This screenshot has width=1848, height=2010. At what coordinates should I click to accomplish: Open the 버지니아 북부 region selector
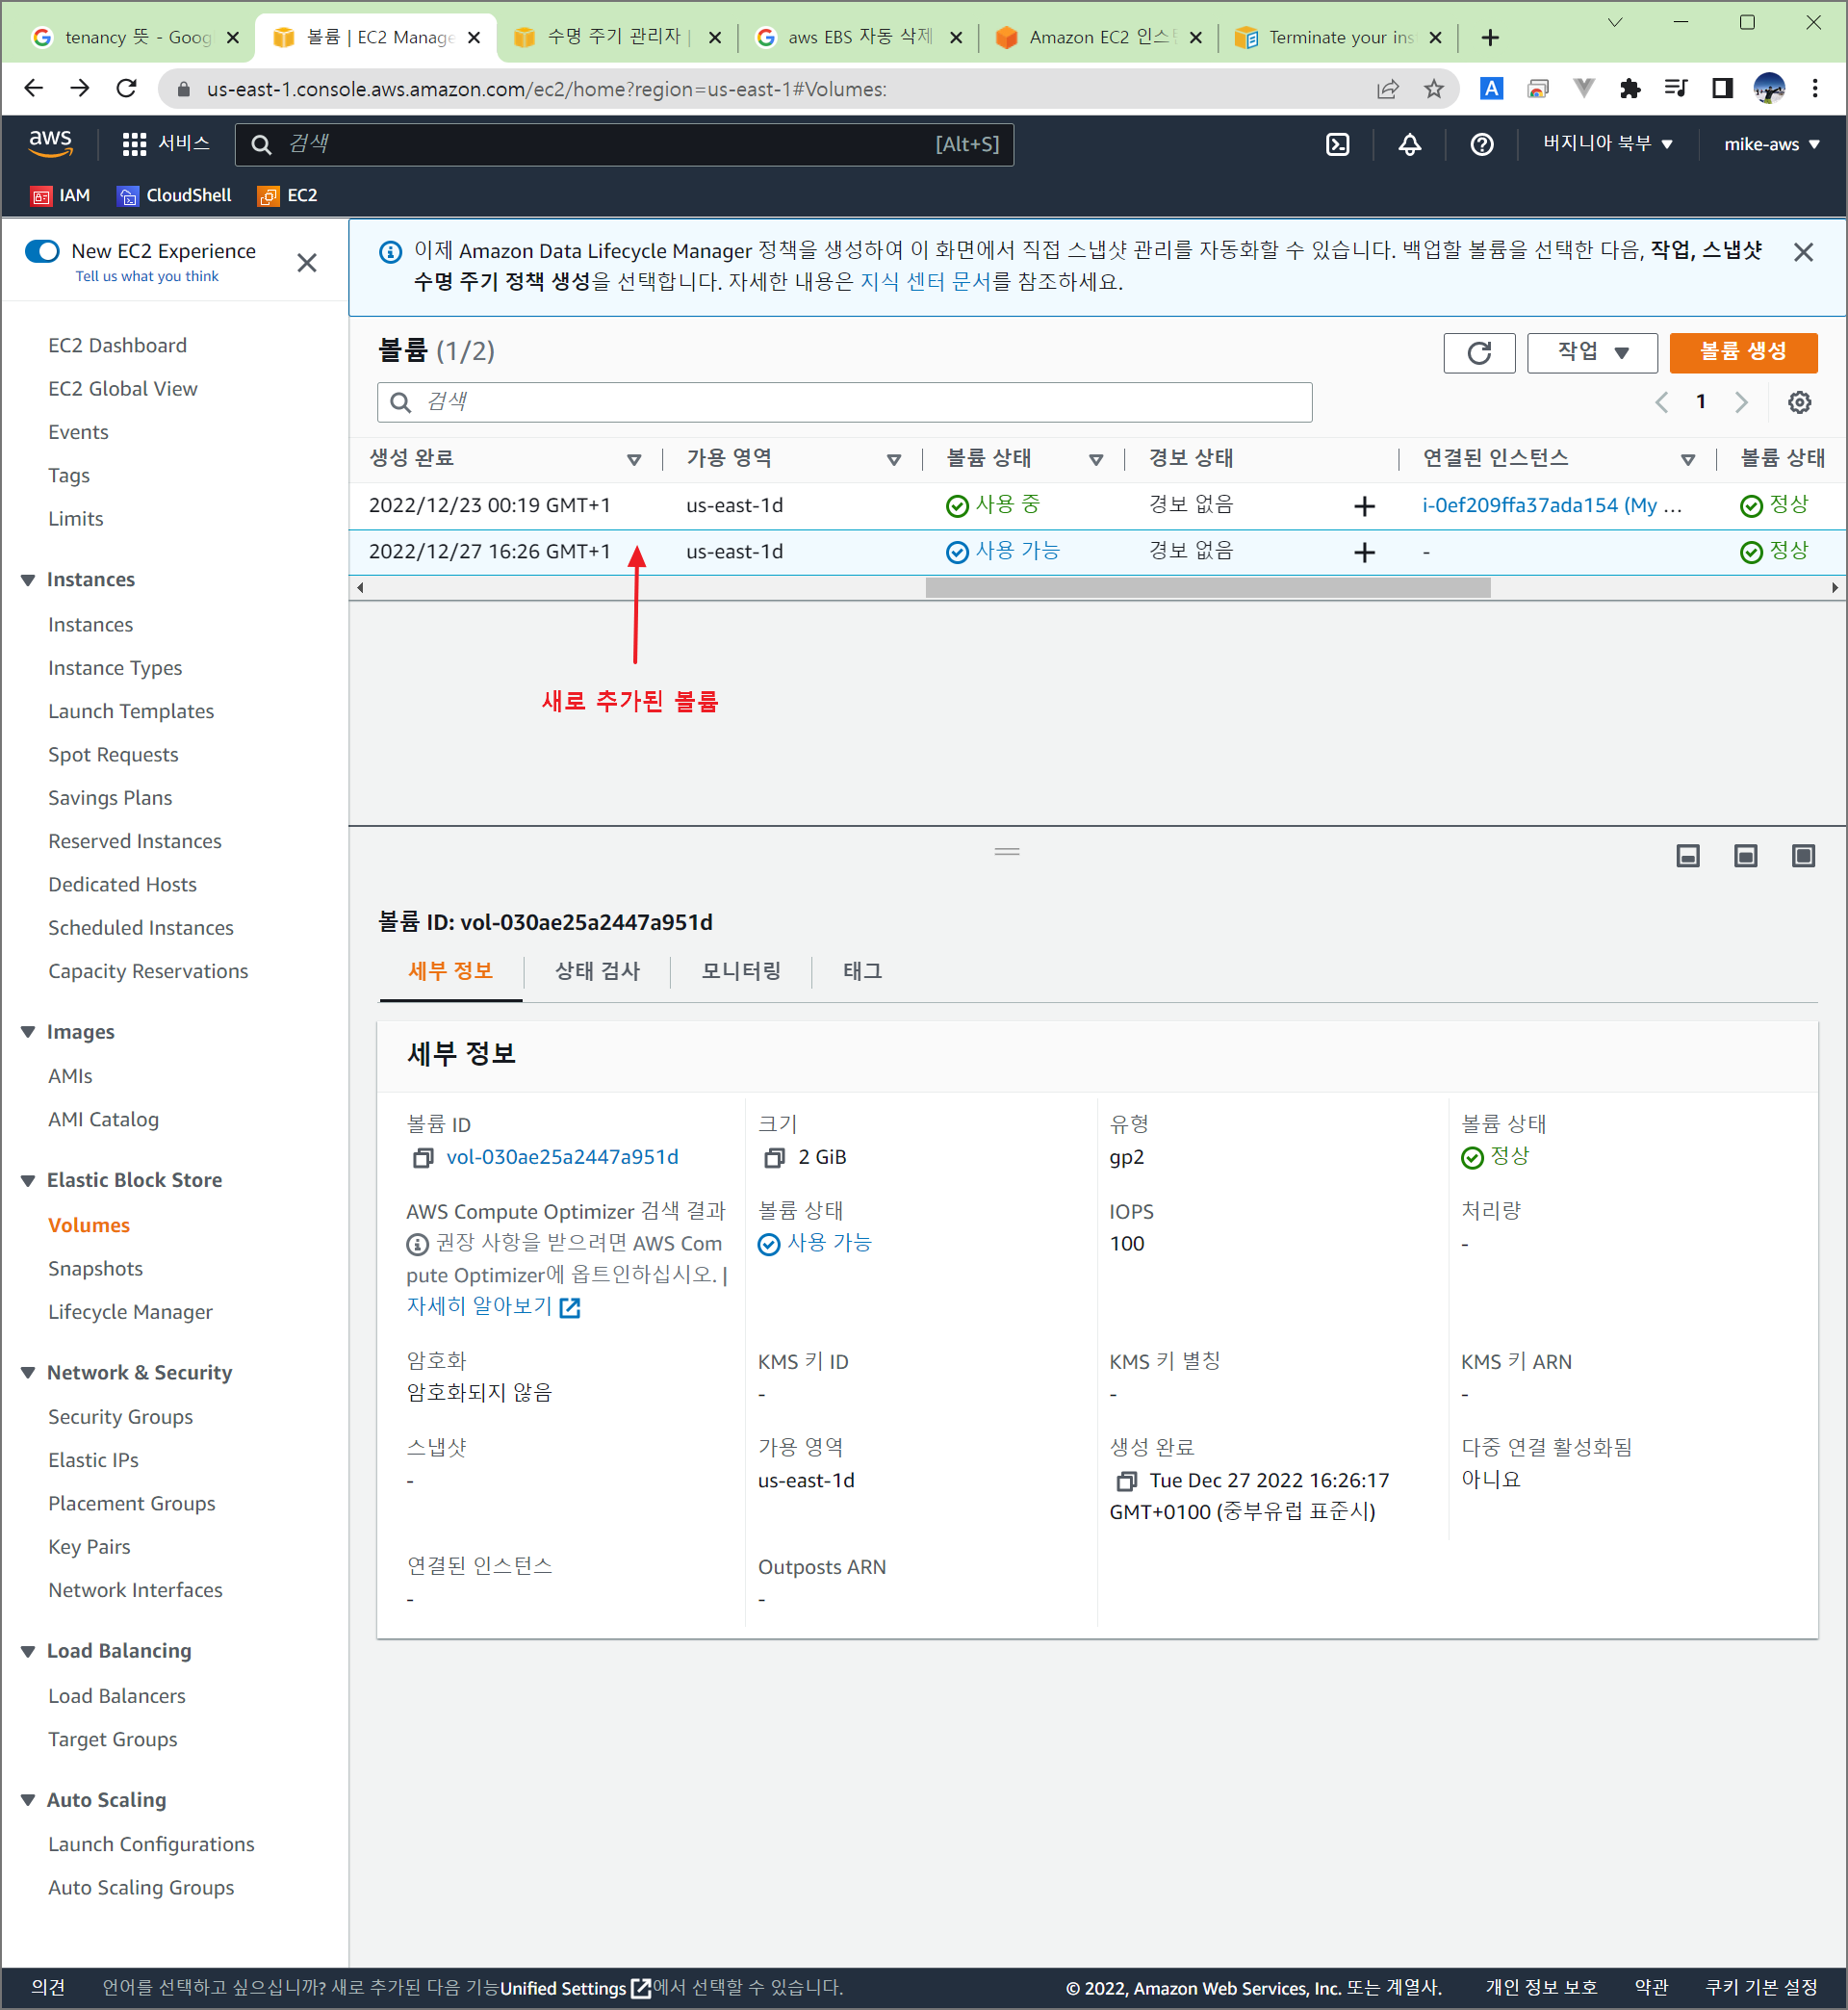click(x=1607, y=143)
